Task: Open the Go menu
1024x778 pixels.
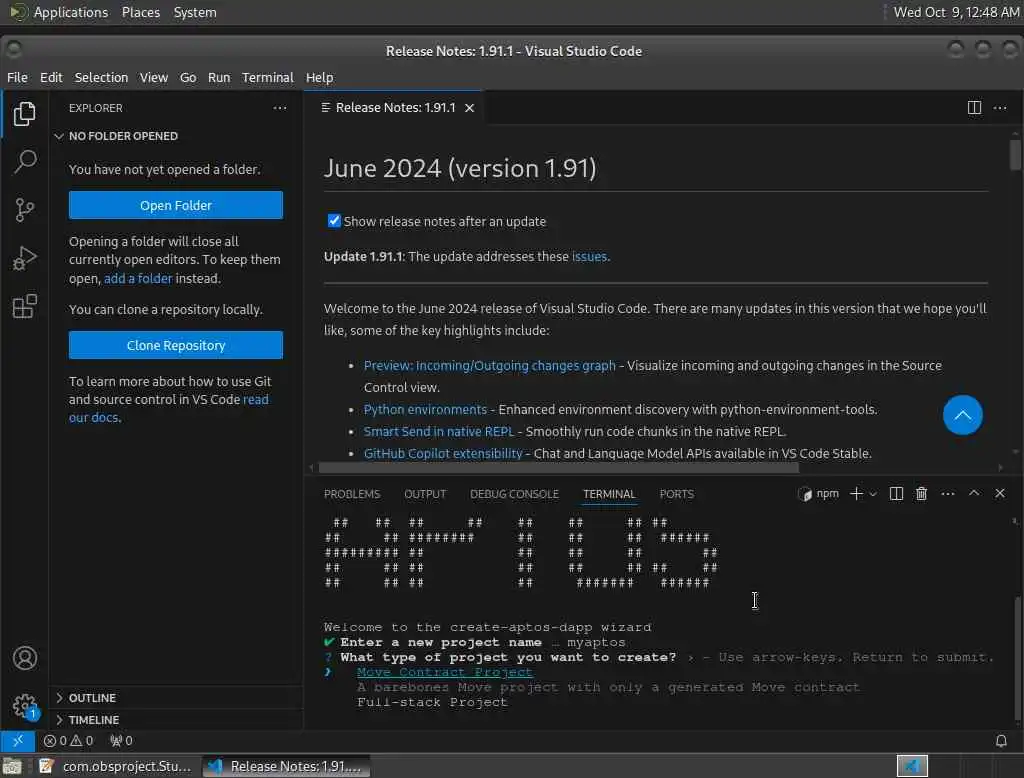Action: pyautogui.click(x=188, y=77)
